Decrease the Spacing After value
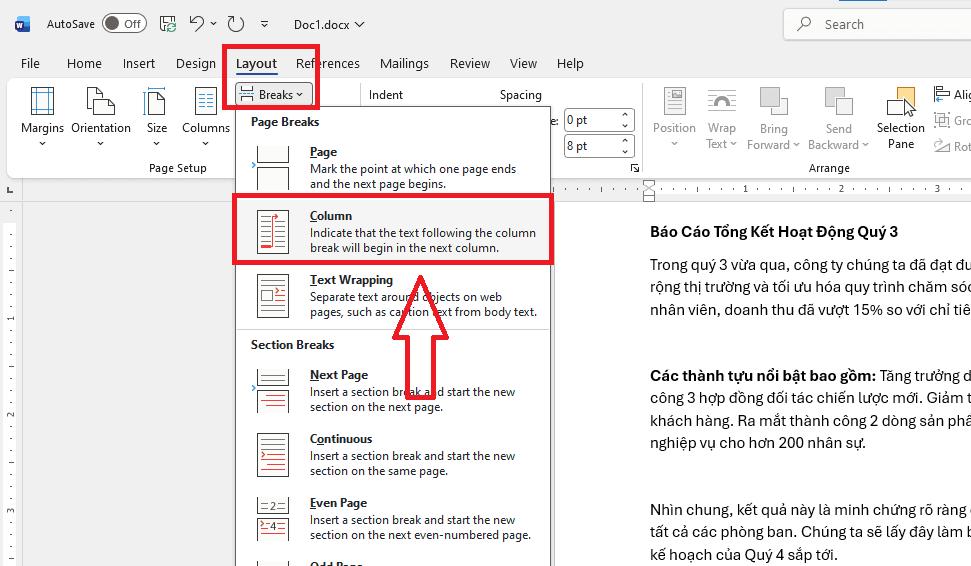Screen dimensions: 971x566 625,152
